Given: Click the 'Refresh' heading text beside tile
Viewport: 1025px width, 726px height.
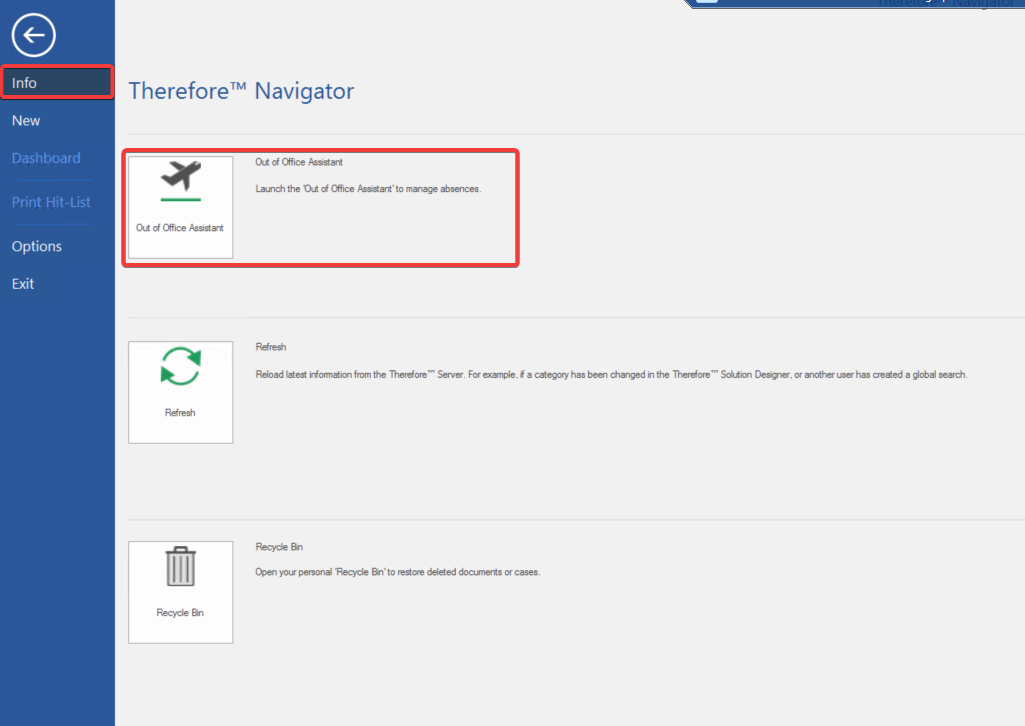Looking at the screenshot, I should click(x=271, y=347).
